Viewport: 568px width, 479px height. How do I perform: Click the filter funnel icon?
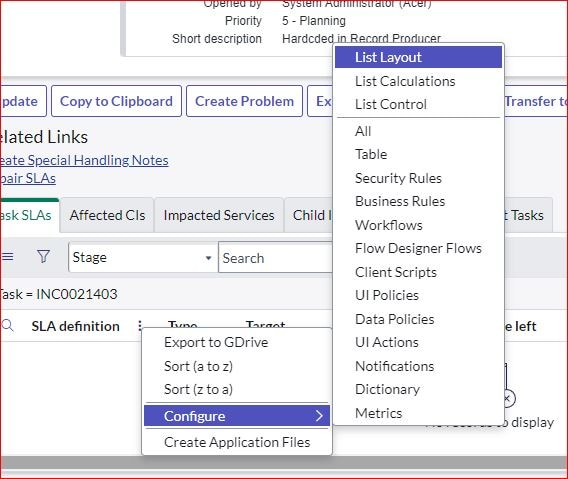pos(43,257)
